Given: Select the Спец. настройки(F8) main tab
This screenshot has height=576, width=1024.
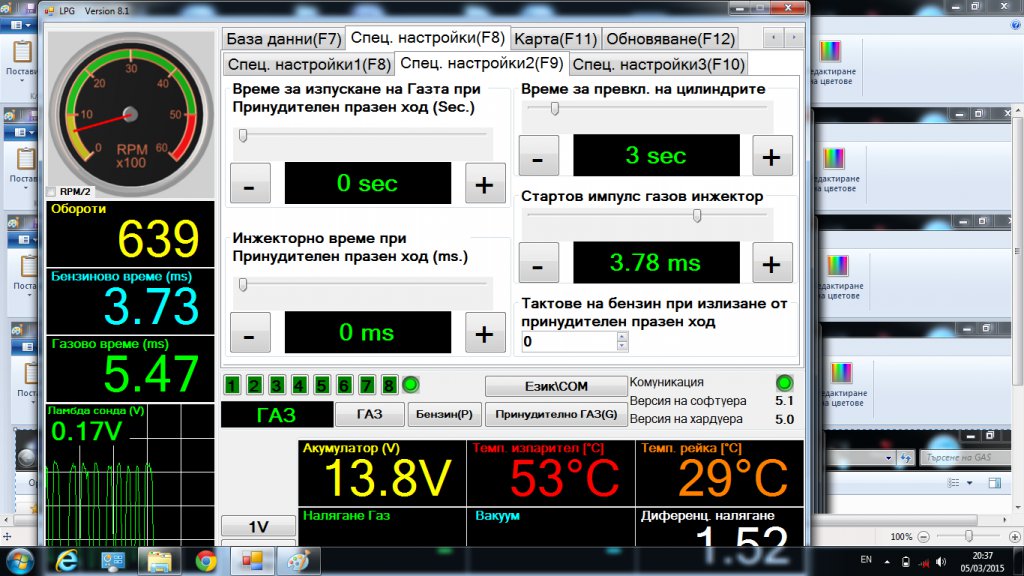Looking at the screenshot, I should [428, 37].
